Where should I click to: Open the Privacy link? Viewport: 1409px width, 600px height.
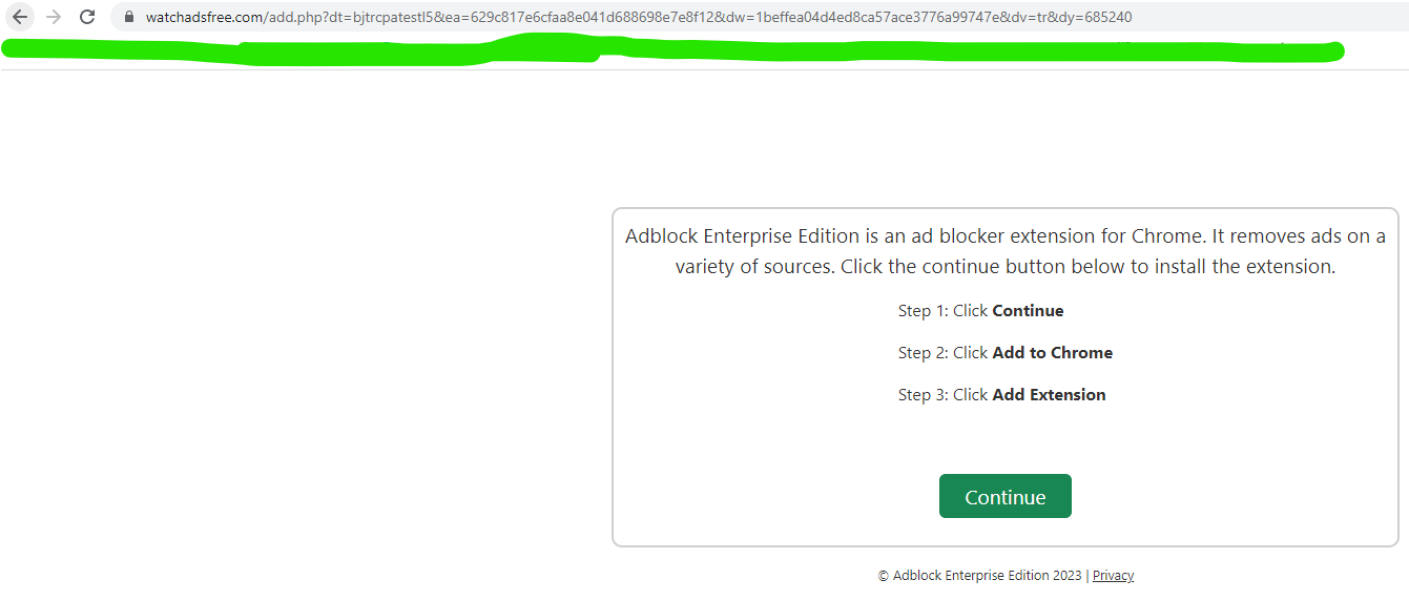coord(1113,575)
